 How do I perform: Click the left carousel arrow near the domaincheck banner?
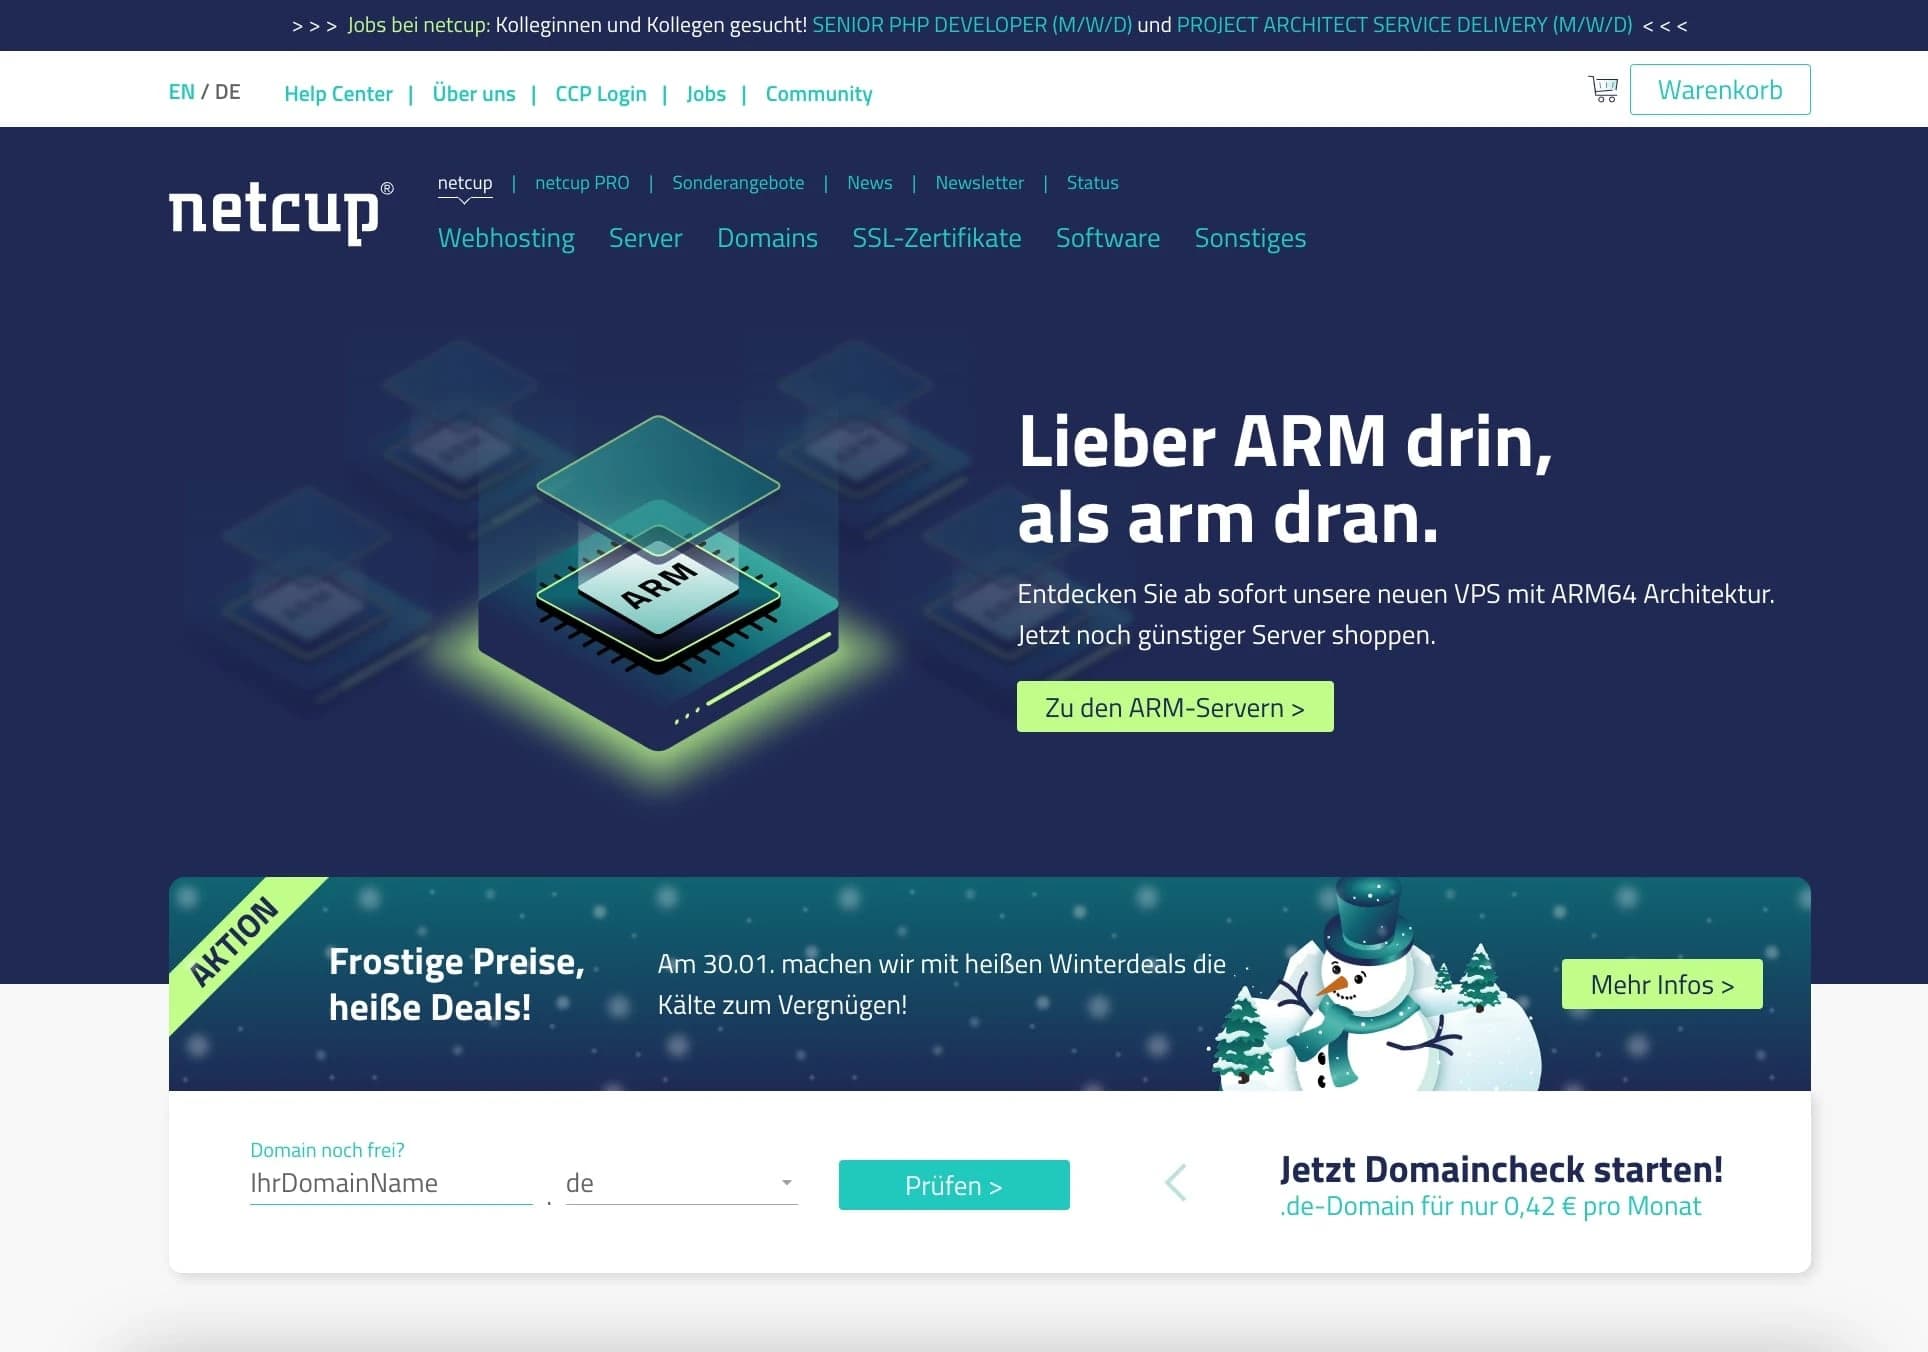tap(1176, 1182)
